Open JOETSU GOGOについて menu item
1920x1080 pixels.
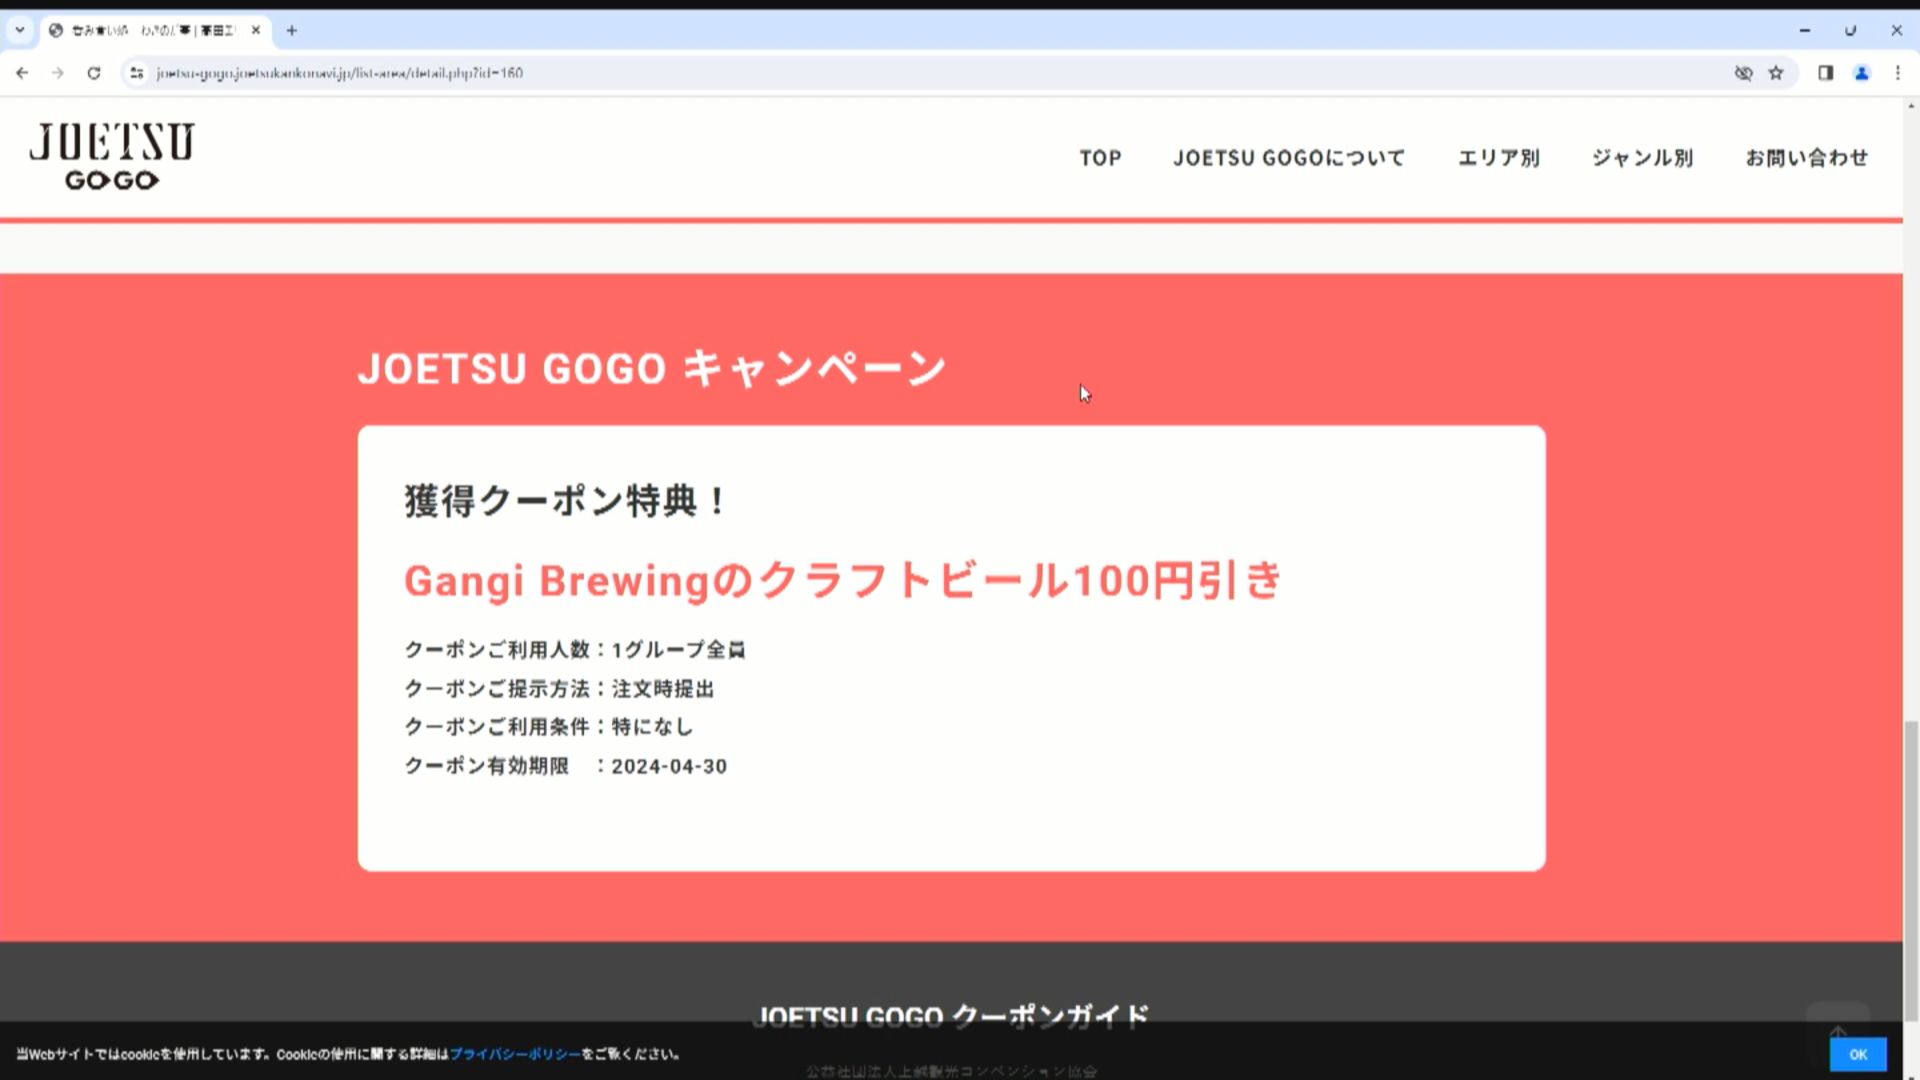point(1289,158)
